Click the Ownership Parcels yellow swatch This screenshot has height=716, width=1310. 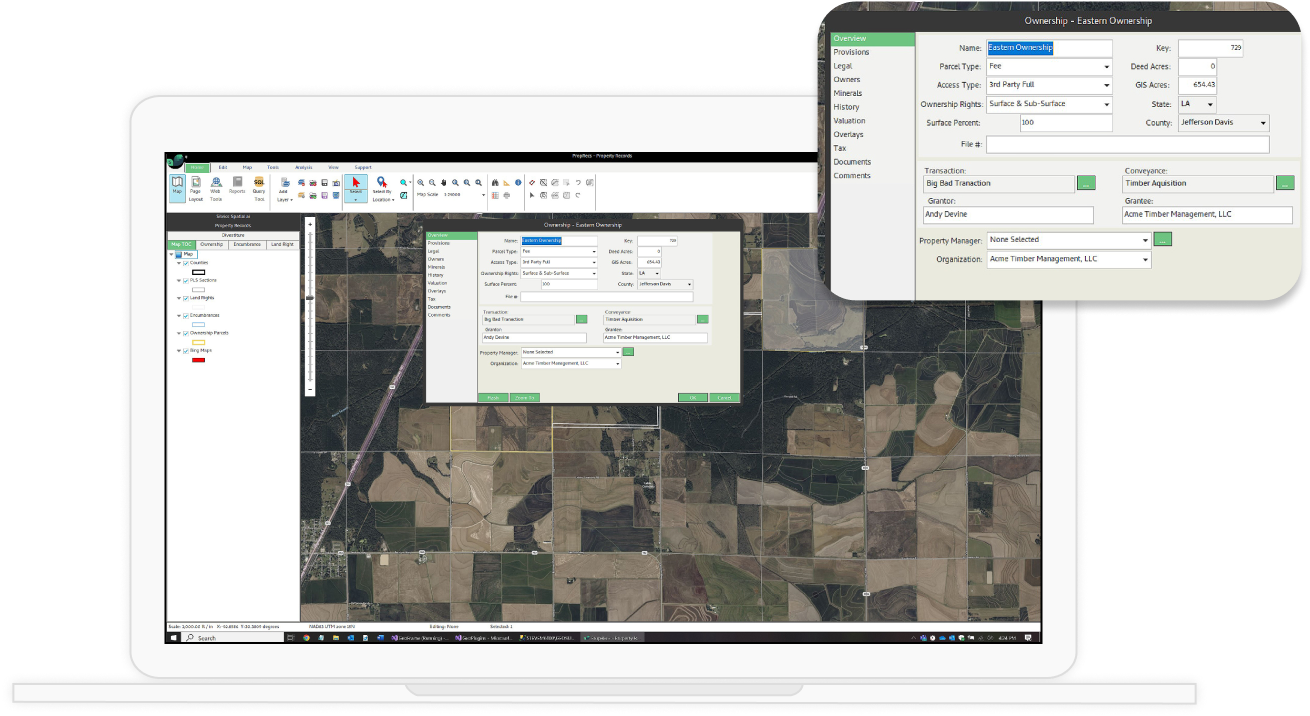click(198, 342)
